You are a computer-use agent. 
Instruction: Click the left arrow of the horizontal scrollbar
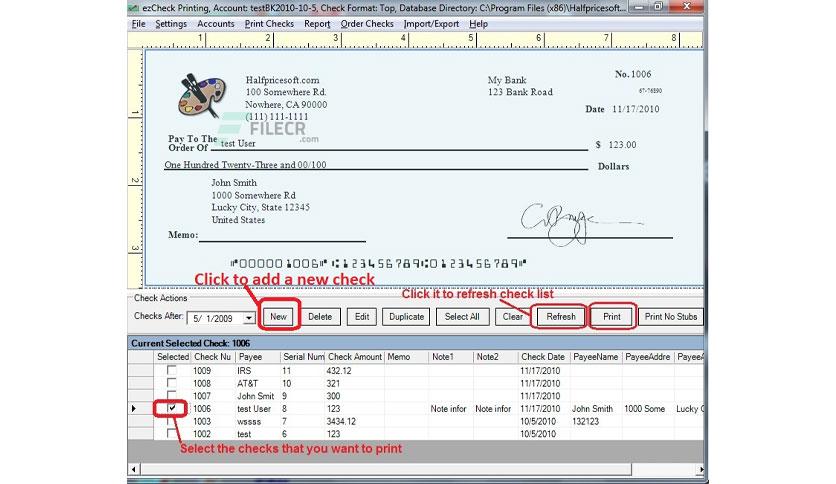[134, 470]
